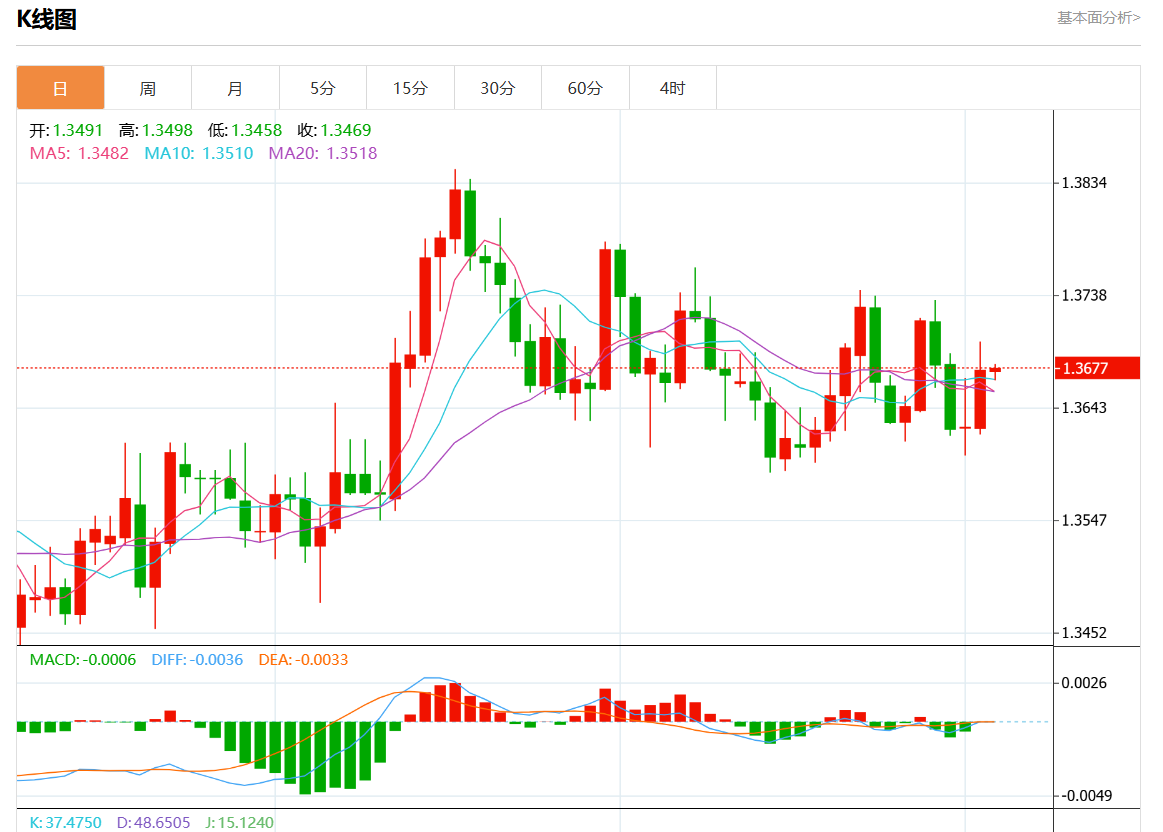The width and height of the screenshot is (1163, 832).
Task: Click the MA20: 1.3518 indicator value
Action: [x=323, y=153]
